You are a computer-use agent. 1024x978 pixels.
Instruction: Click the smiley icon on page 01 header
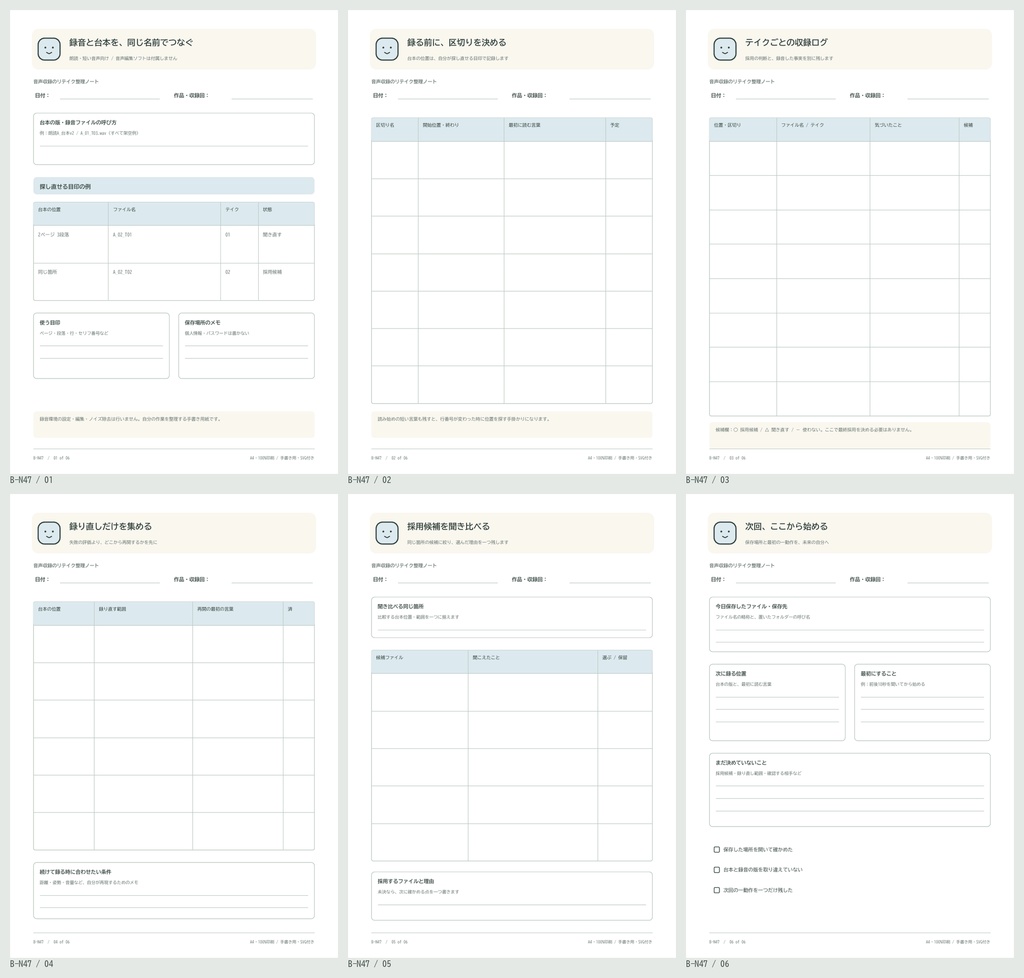pyautogui.click(x=49, y=49)
